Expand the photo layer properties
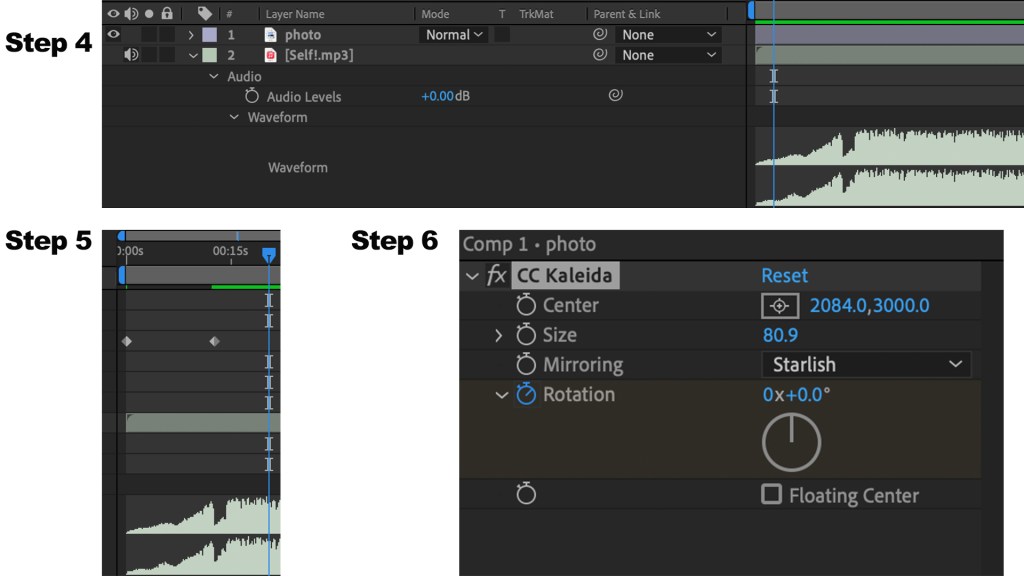The image size is (1024, 576). click(x=191, y=35)
